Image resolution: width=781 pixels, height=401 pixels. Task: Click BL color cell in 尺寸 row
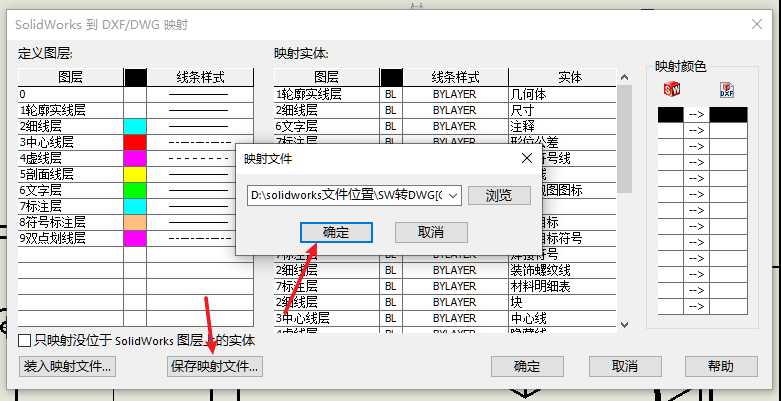tap(391, 110)
